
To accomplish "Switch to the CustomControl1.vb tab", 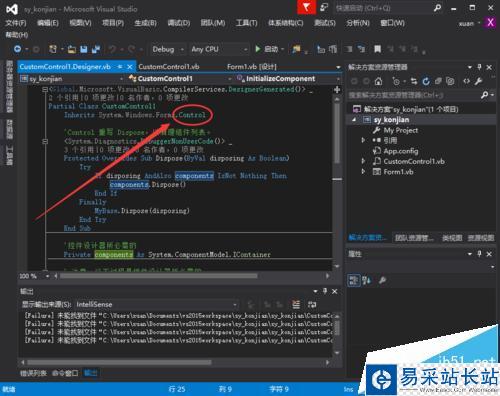I will coord(169,67).
